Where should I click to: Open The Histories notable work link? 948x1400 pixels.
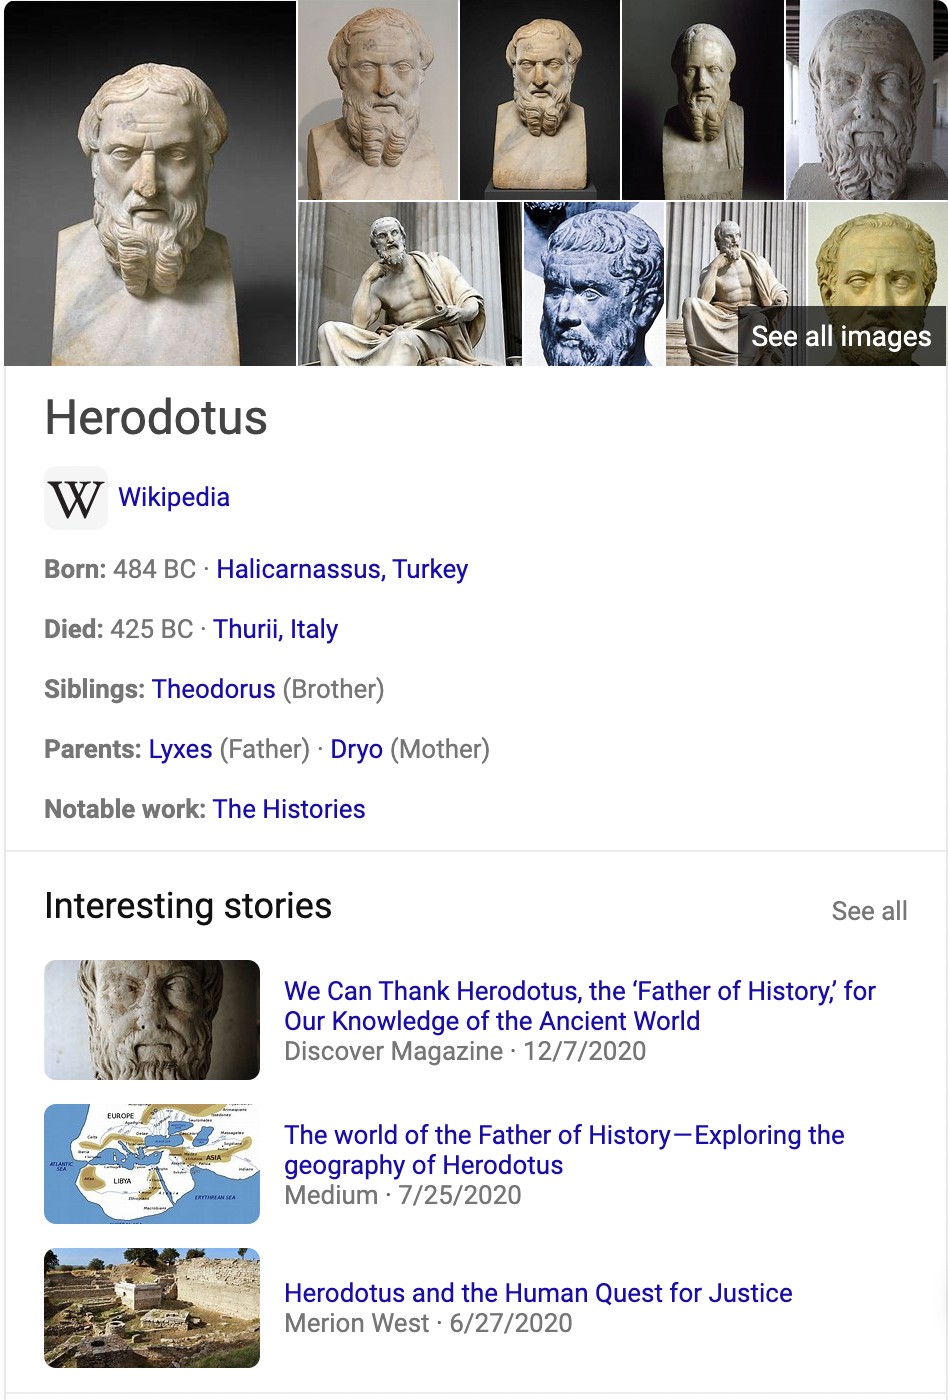[289, 809]
